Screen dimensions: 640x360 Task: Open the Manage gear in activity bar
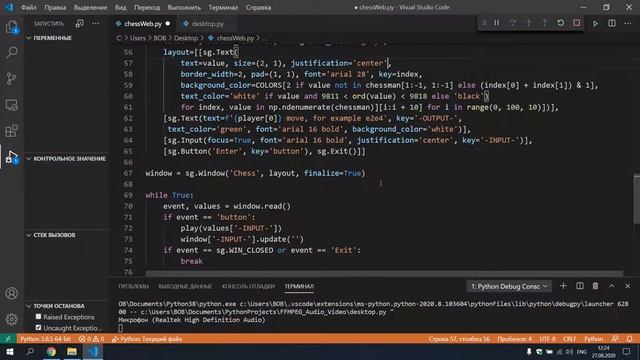pyautogui.click(x=11, y=319)
